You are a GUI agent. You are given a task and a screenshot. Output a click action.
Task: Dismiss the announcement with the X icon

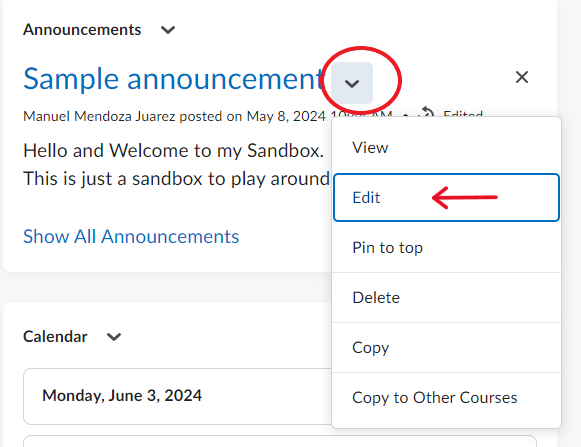pyautogui.click(x=522, y=77)
